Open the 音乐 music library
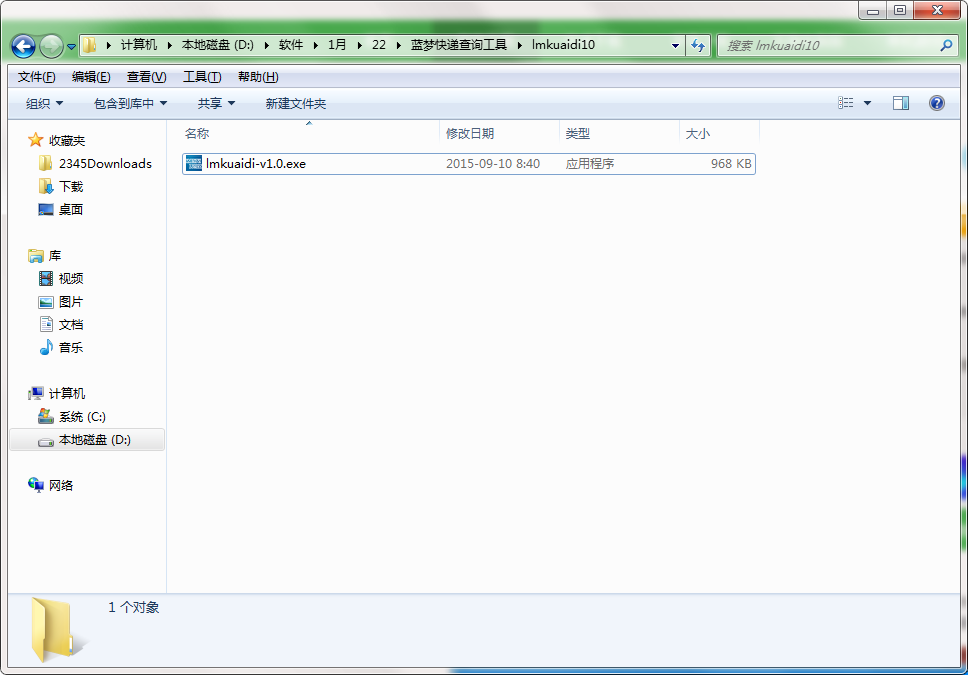Image resolution: width=968 pixels, height=675 pixels. [x=70, y=348]
